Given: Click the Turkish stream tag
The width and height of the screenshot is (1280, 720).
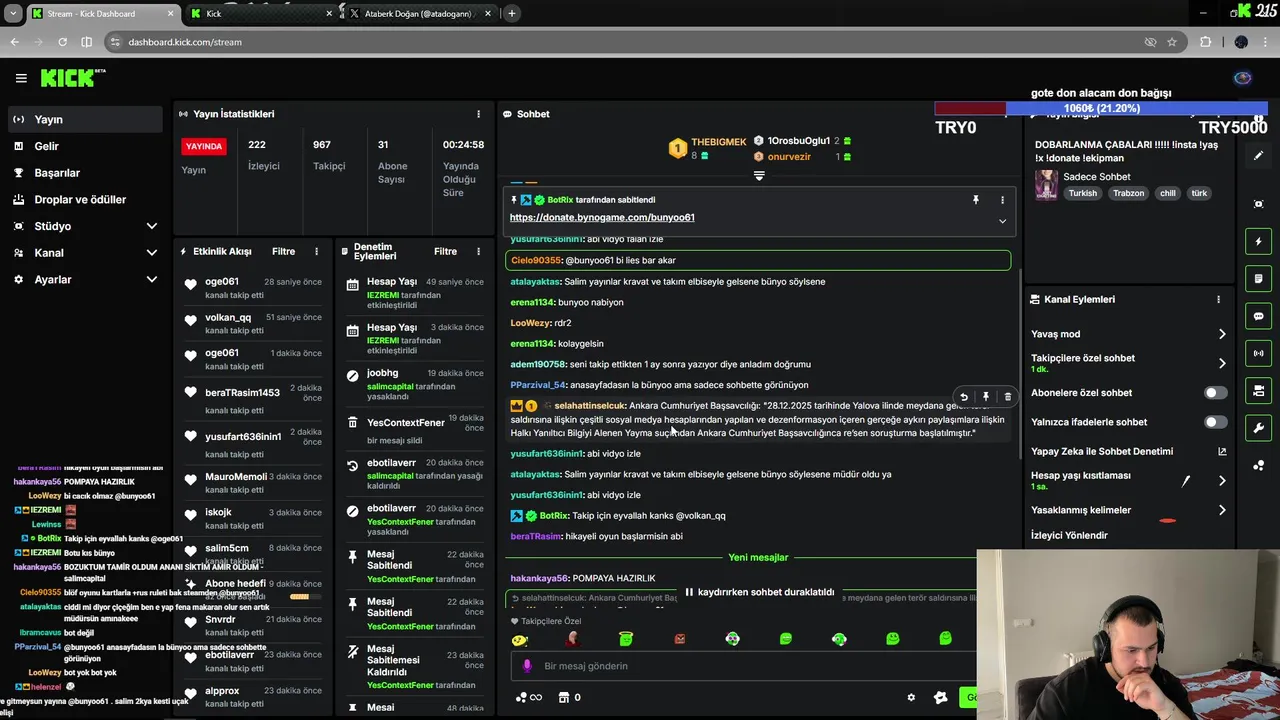Looking at the screenshot, I should pyautogui.click(x=1082, y=193).
